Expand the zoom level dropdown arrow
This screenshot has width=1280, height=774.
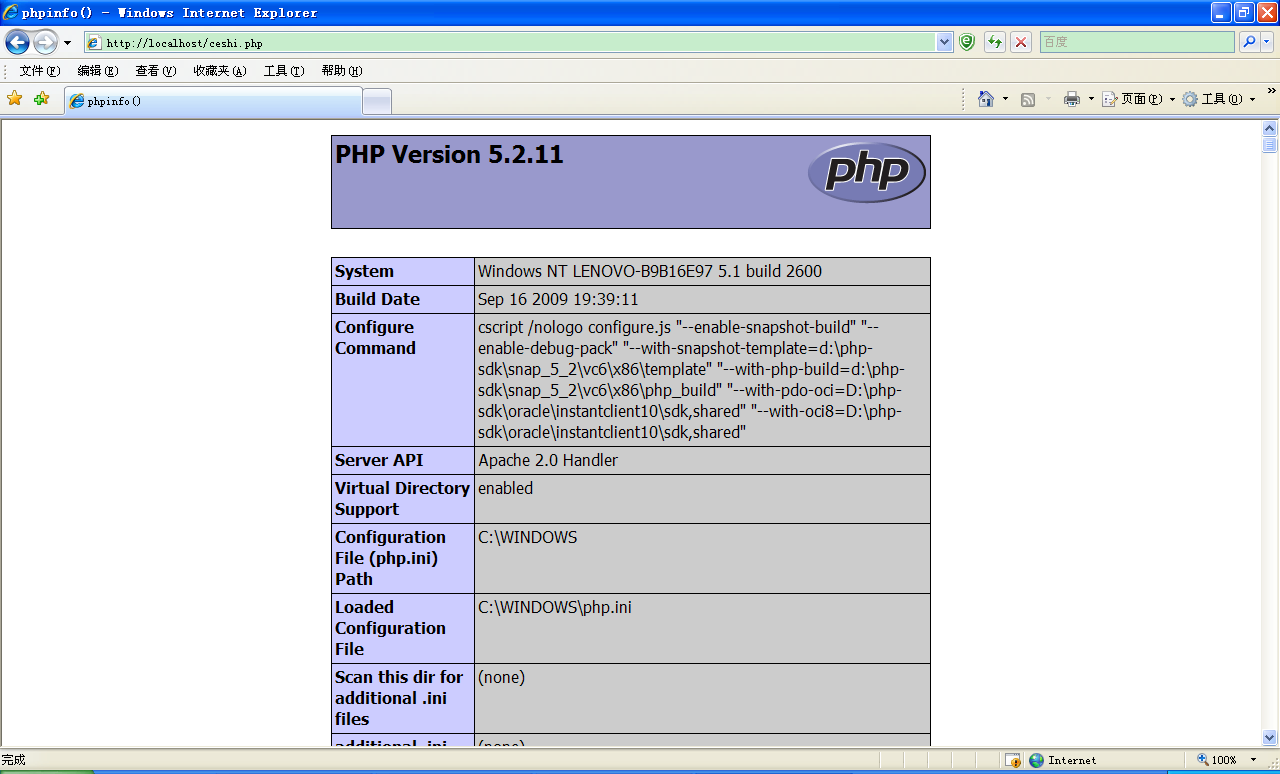click(1254, 760)
